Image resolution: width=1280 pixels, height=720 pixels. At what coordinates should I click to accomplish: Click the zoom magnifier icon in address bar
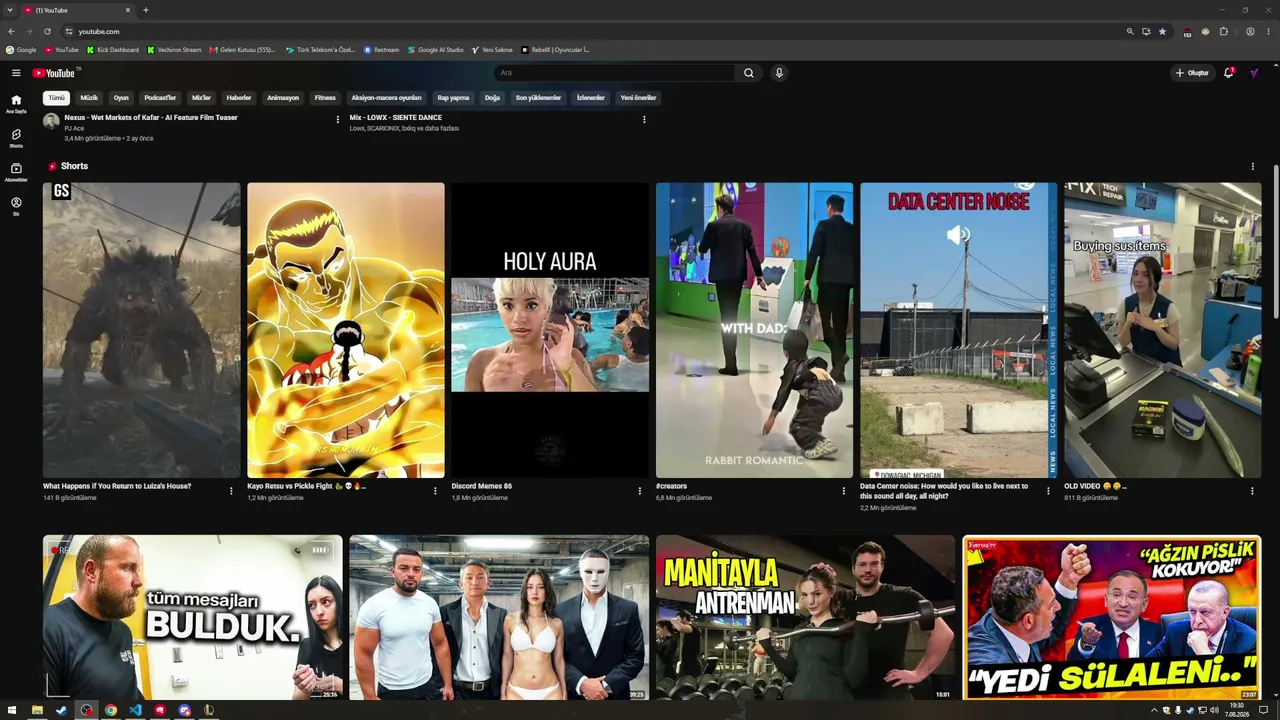(x=1130, y=31)
